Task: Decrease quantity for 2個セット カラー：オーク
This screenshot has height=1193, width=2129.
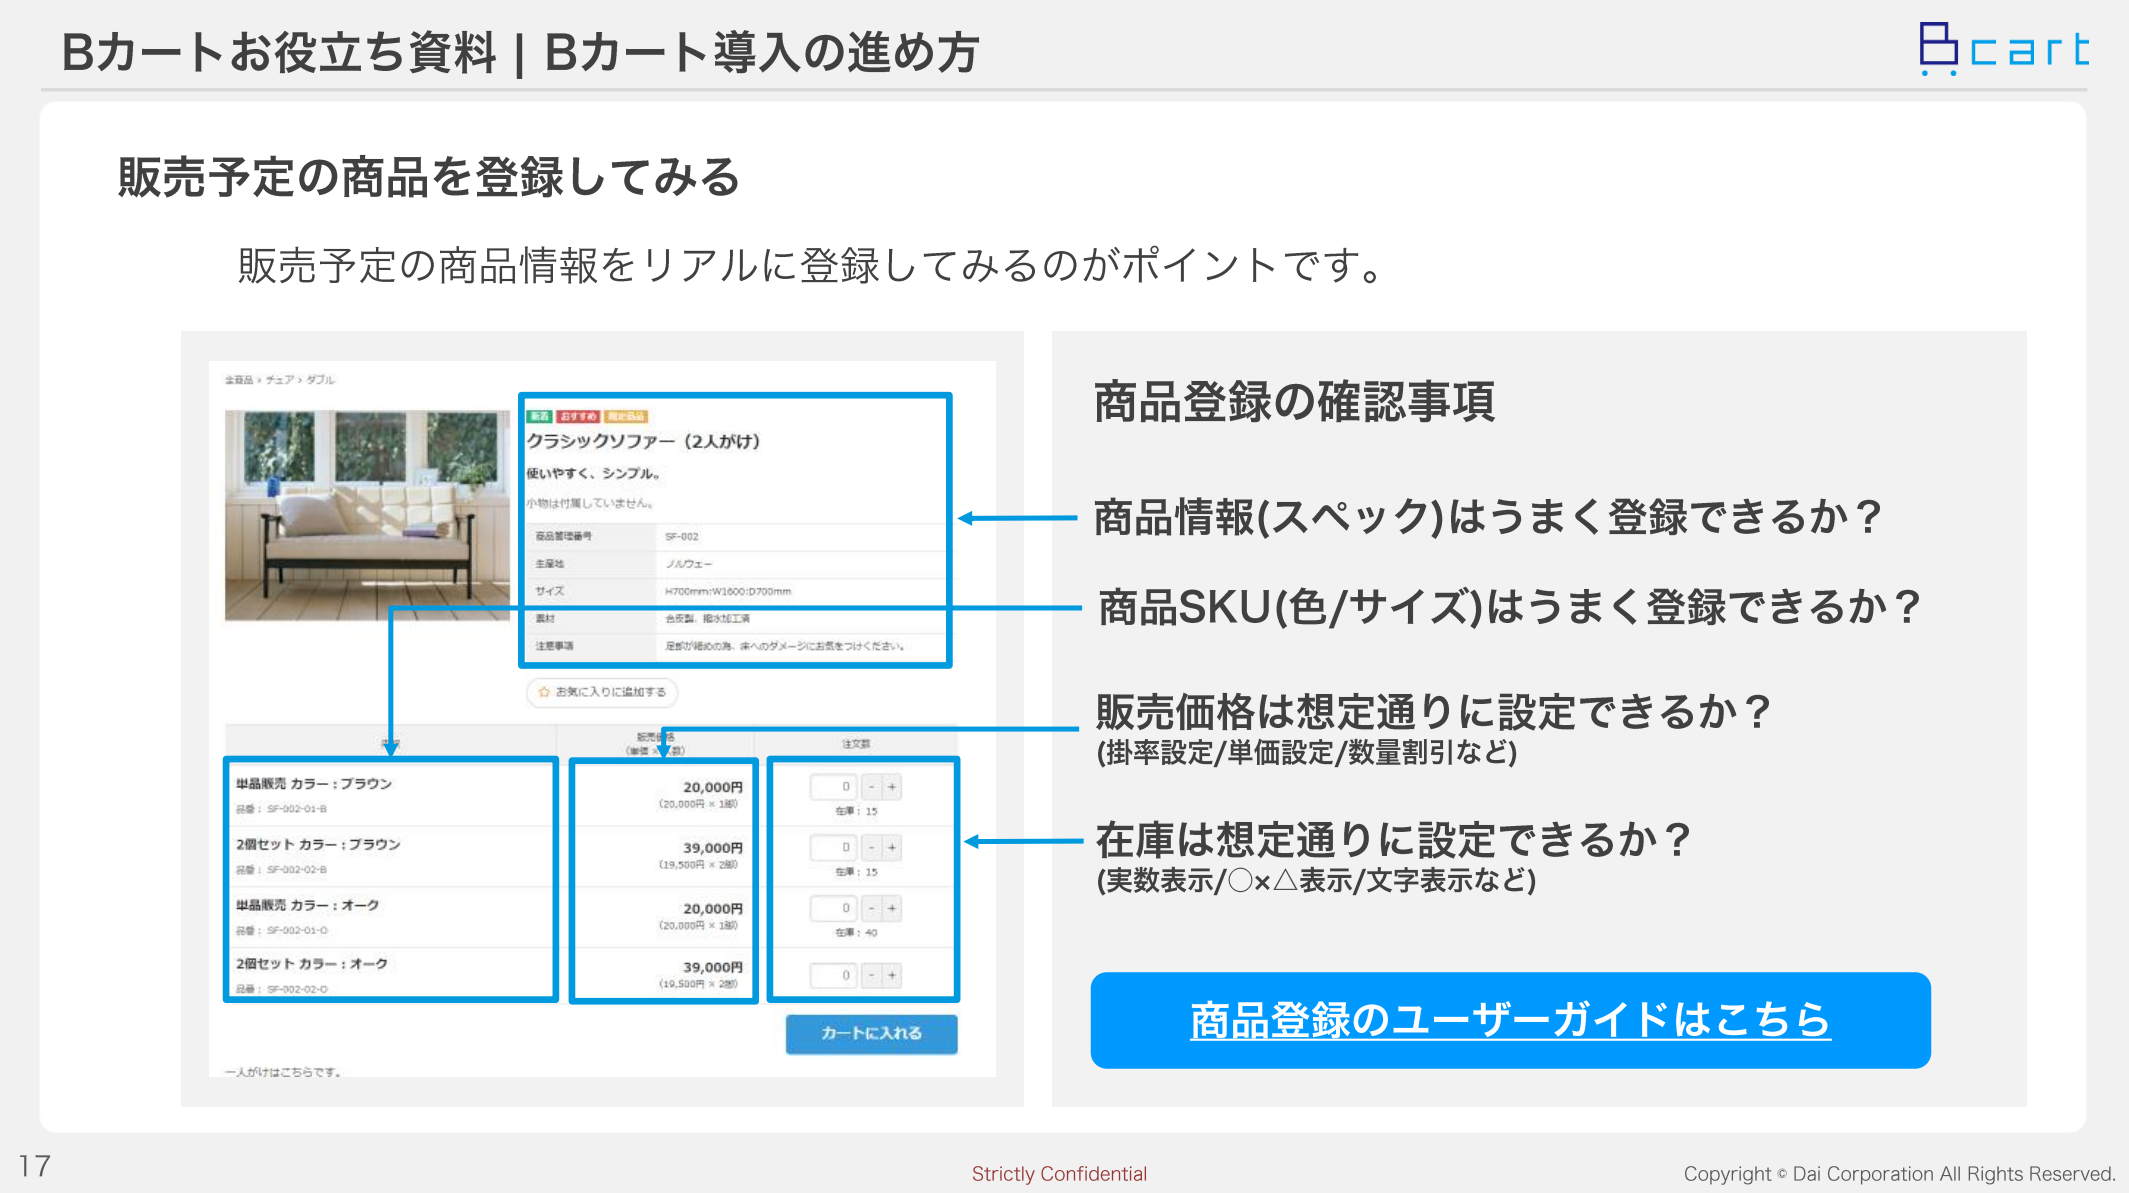Action: click(x=872, y=975)
